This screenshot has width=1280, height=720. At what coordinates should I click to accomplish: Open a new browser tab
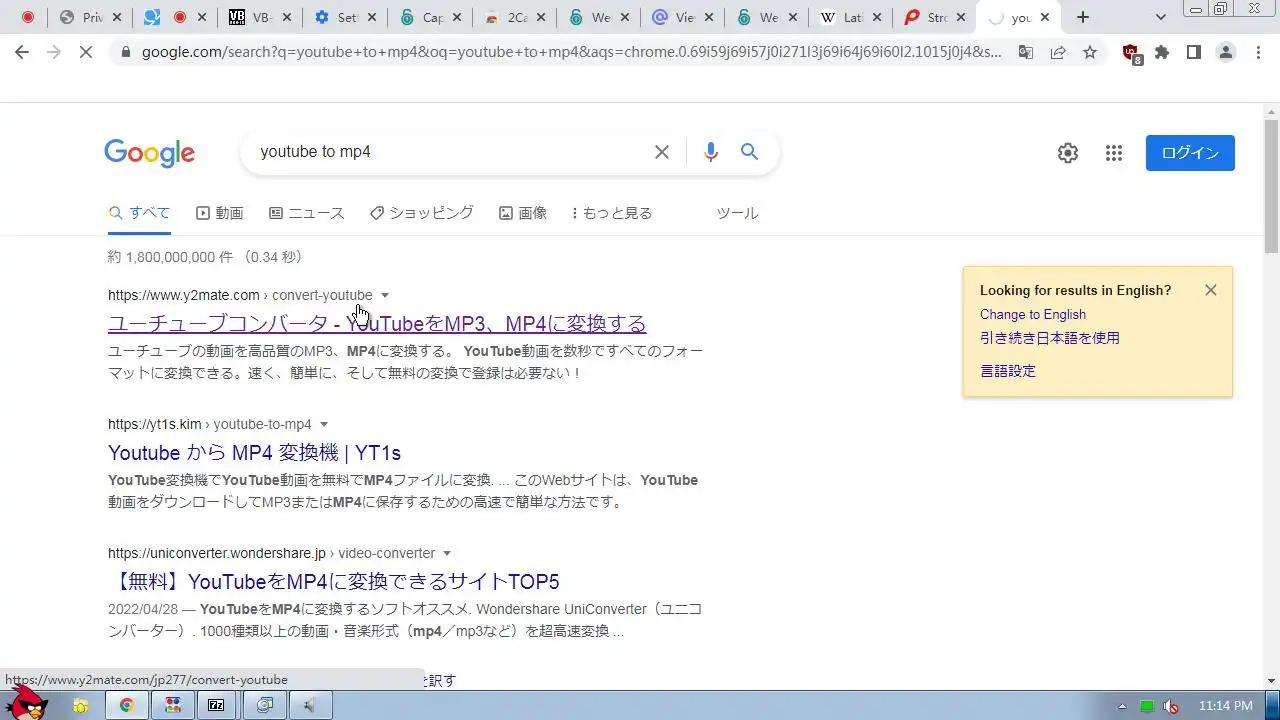pyautogui.click(x=1083, y=17)
